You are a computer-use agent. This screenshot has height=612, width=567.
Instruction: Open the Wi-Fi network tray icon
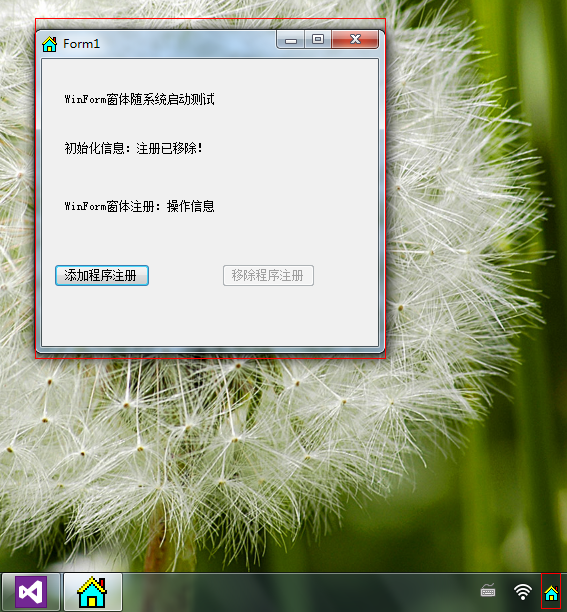pyautogui.click(x=523, y=592)
